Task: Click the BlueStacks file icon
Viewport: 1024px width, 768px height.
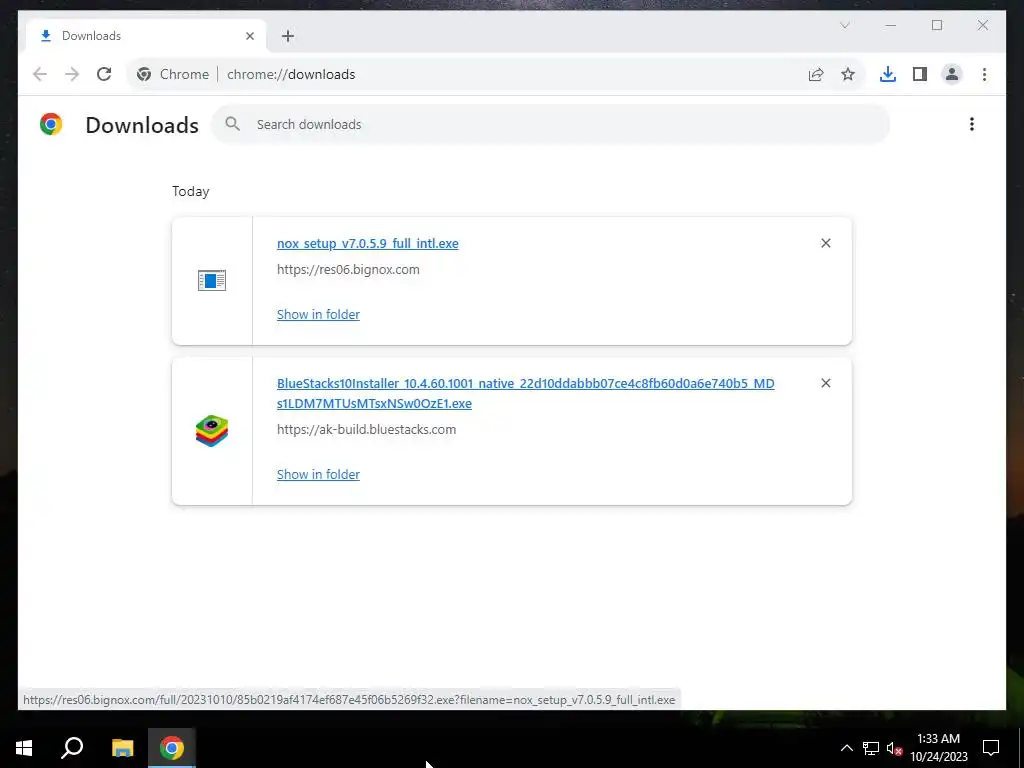Action: (x=212, y=431)
